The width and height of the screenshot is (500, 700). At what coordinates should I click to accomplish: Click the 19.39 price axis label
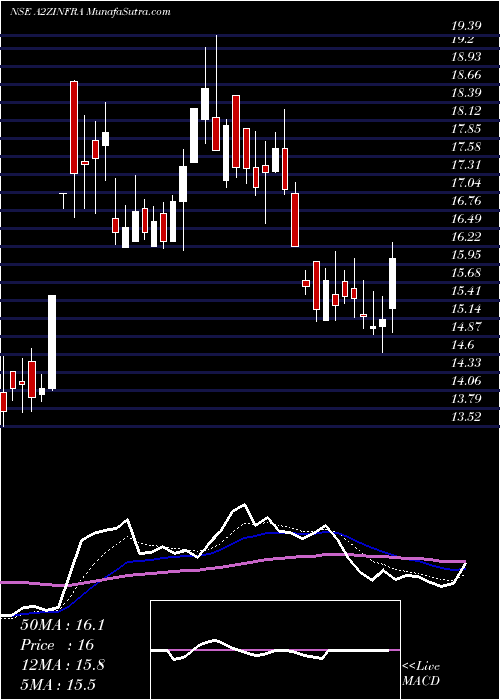(x=466, y=26)
